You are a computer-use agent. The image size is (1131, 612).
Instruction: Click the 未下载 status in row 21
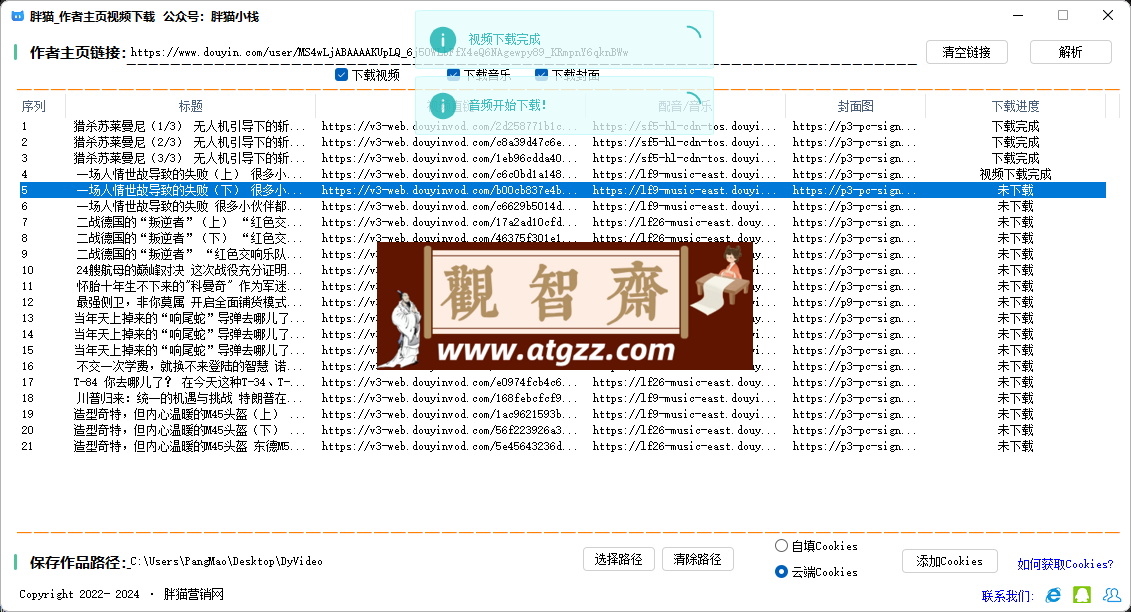pos(1015,446)
